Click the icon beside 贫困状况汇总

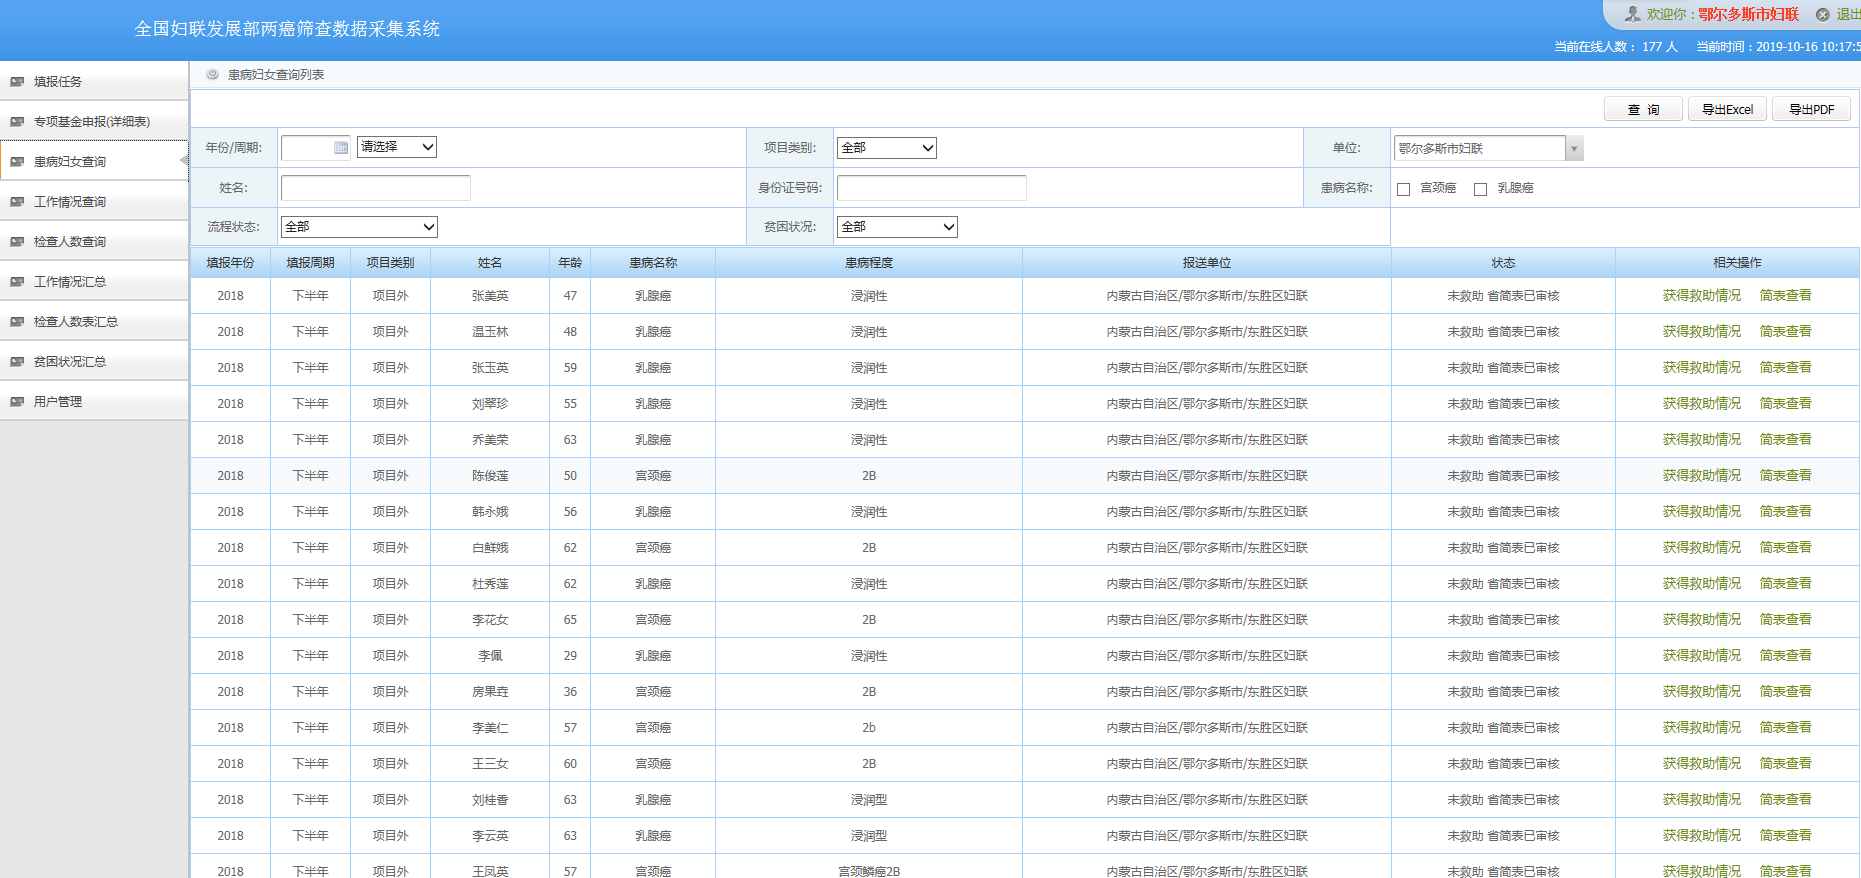pyautogui.click(x=17, y=362)
